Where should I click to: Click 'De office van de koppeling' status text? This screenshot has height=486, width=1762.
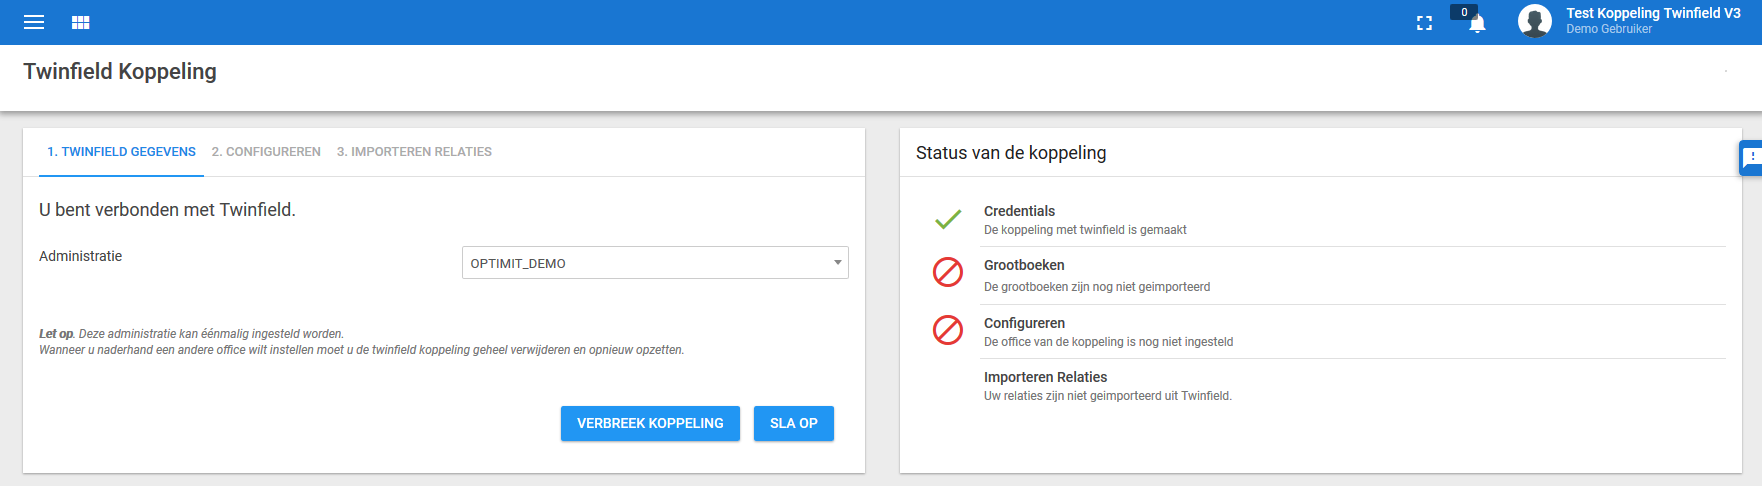coord(1108,342)
